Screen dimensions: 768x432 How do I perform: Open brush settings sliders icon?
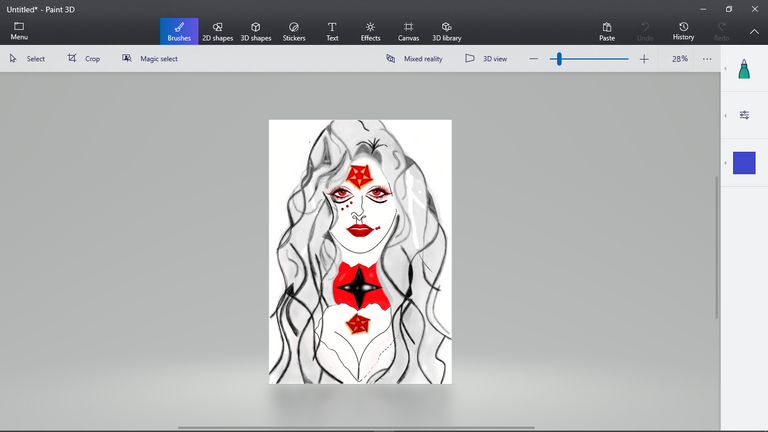(744, 115)
